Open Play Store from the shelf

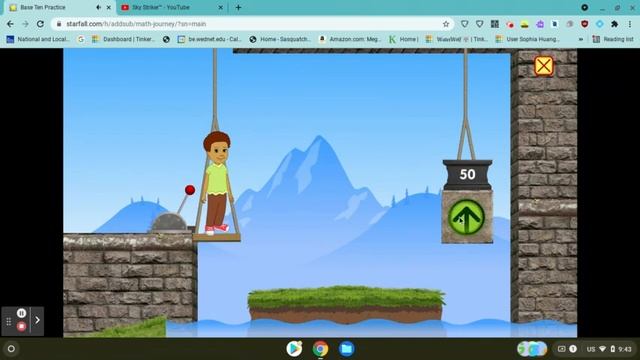coord(294,349)
